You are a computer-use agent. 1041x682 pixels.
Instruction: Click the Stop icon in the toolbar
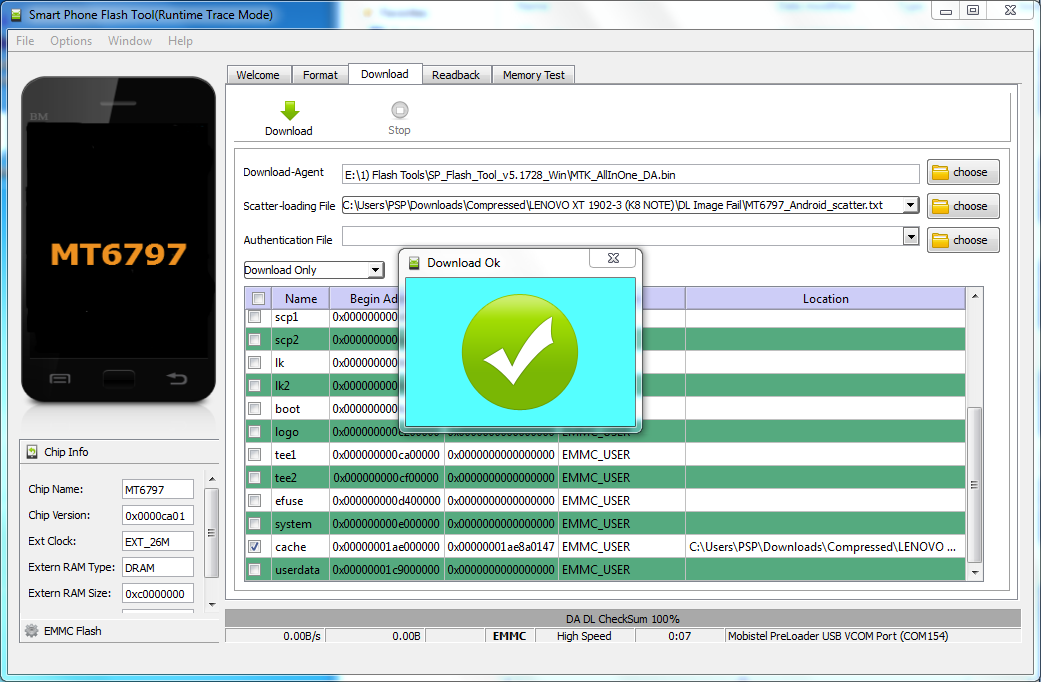point(400,110)
